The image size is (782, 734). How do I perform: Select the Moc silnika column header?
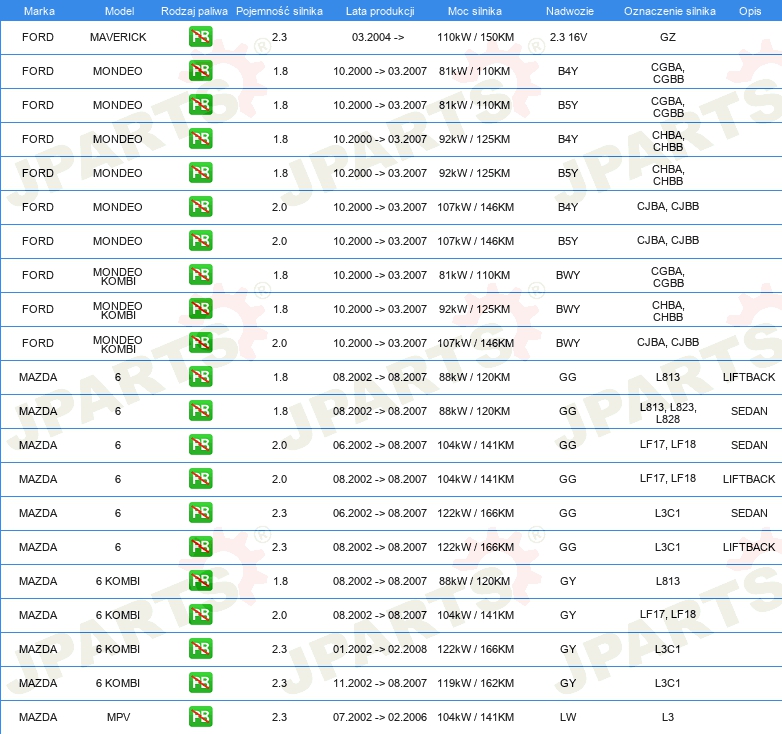coord(475,11)
